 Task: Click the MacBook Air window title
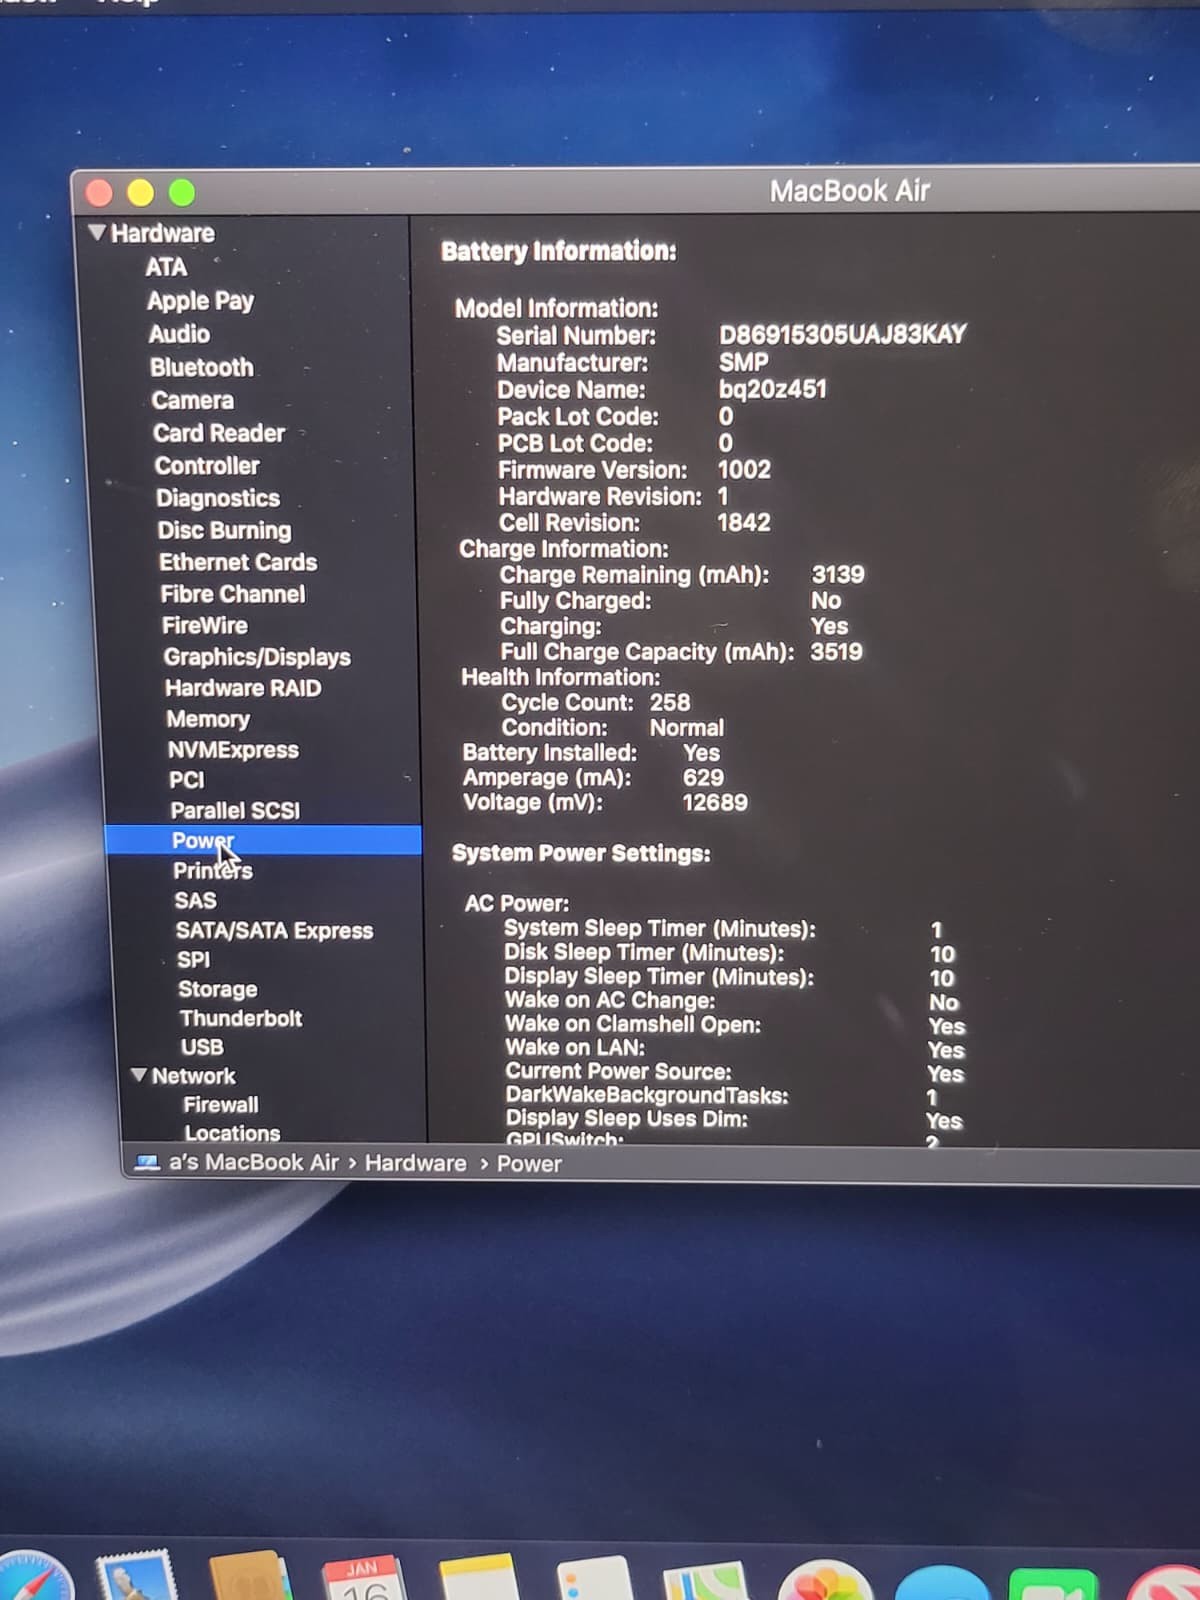850,191
